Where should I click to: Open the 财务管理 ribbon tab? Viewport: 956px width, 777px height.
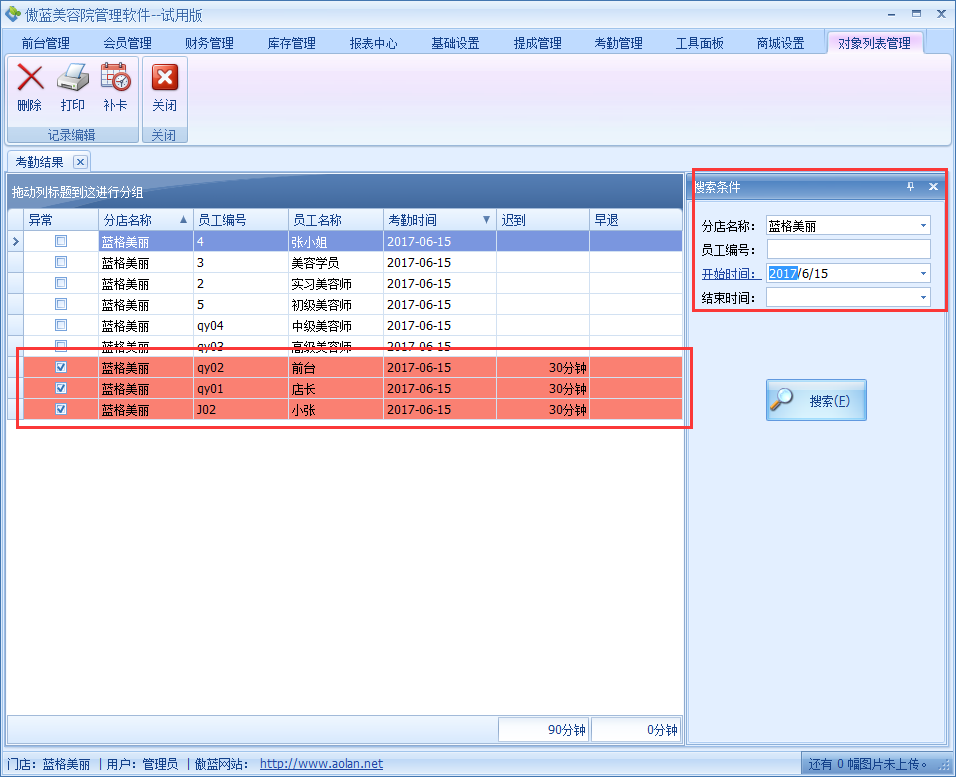pos(209,43)
